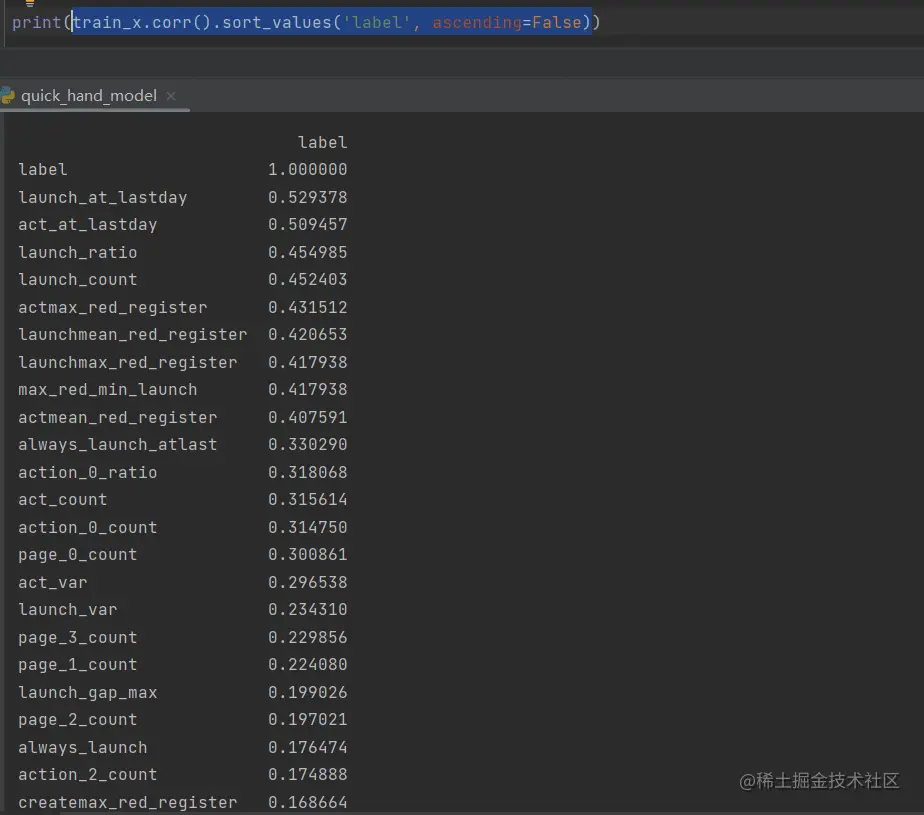Click the act_var row name

tap(53, 583)
